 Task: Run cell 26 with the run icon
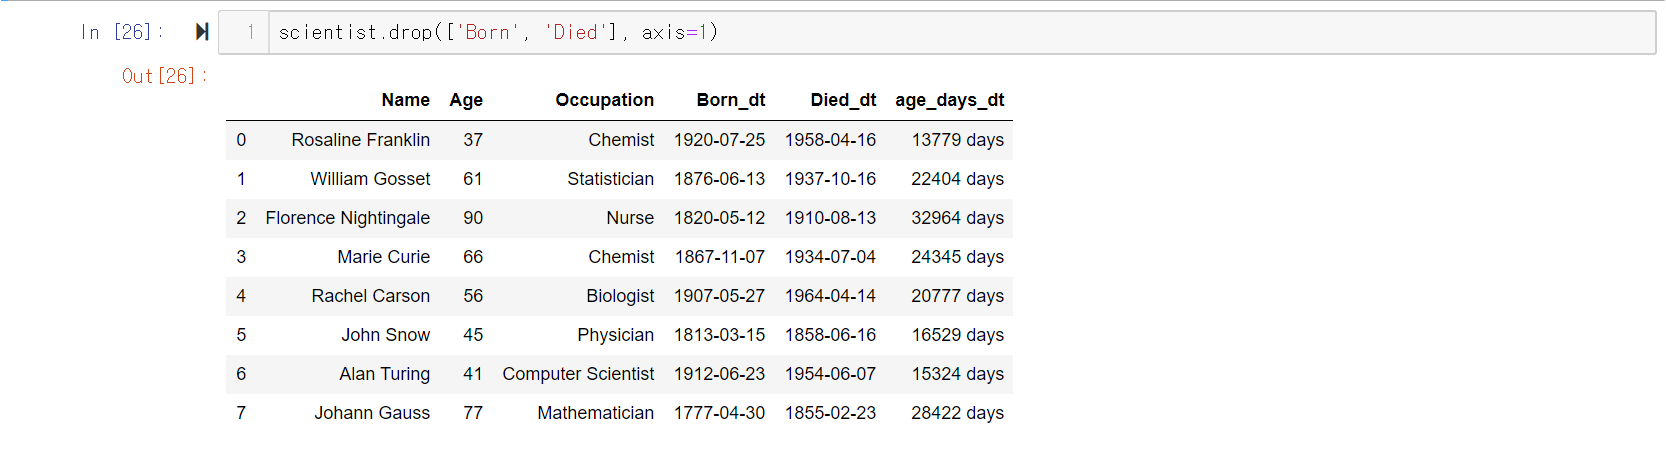202,32
